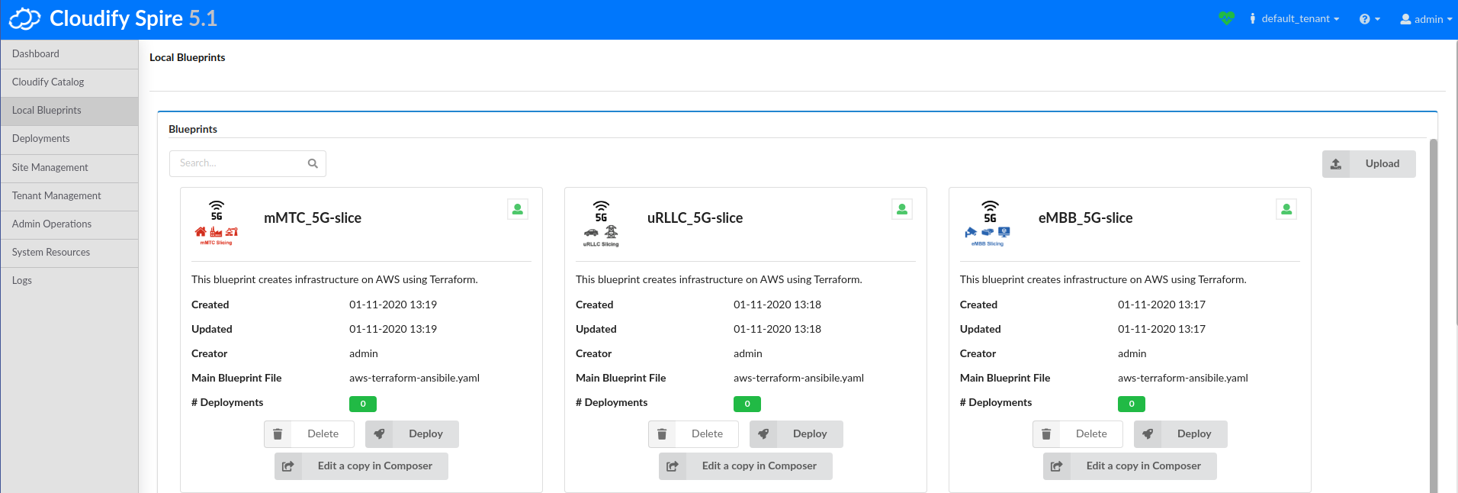Click share icon on uRLLC_5G-slice Composer button
Screen dimensions: 1458x493
673,466
